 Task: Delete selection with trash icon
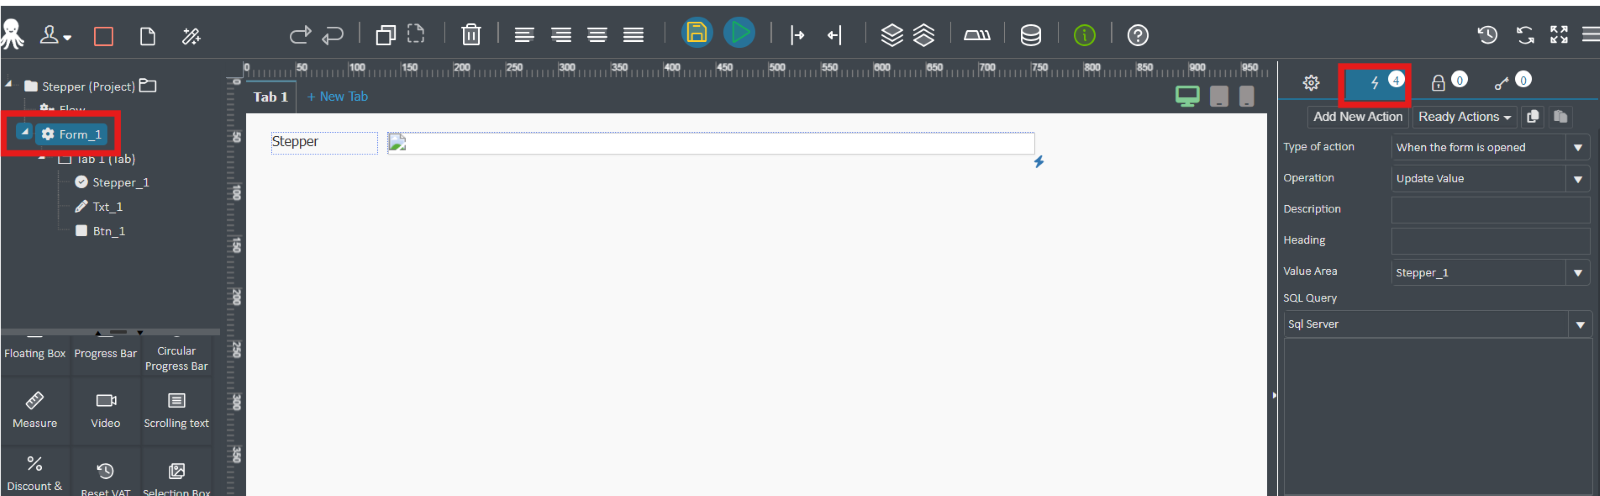pos(471,35)
